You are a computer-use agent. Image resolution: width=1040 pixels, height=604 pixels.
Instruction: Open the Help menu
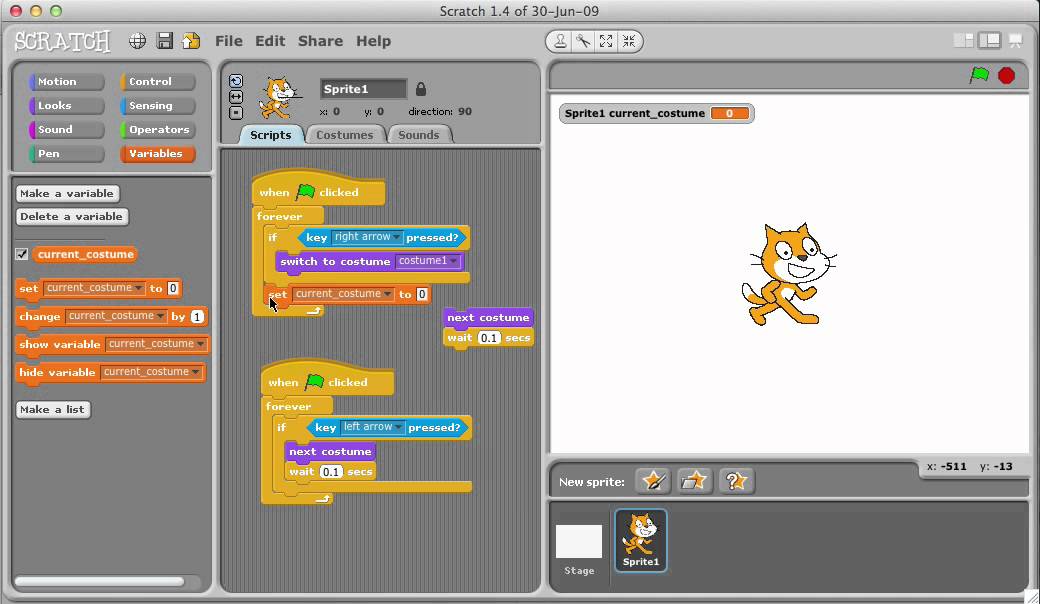click(x=373, y=41)
